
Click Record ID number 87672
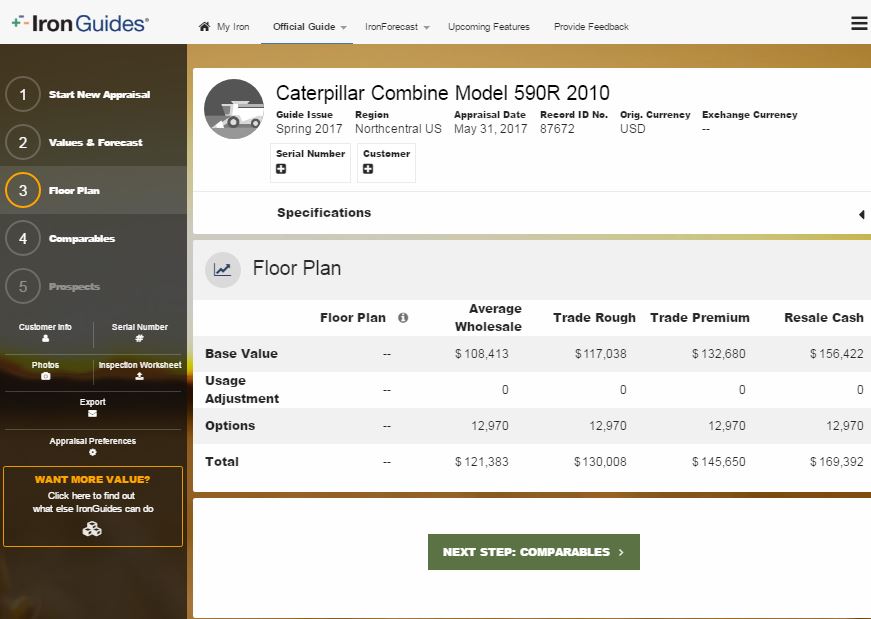pyautogui.click(x=557, y=129)
